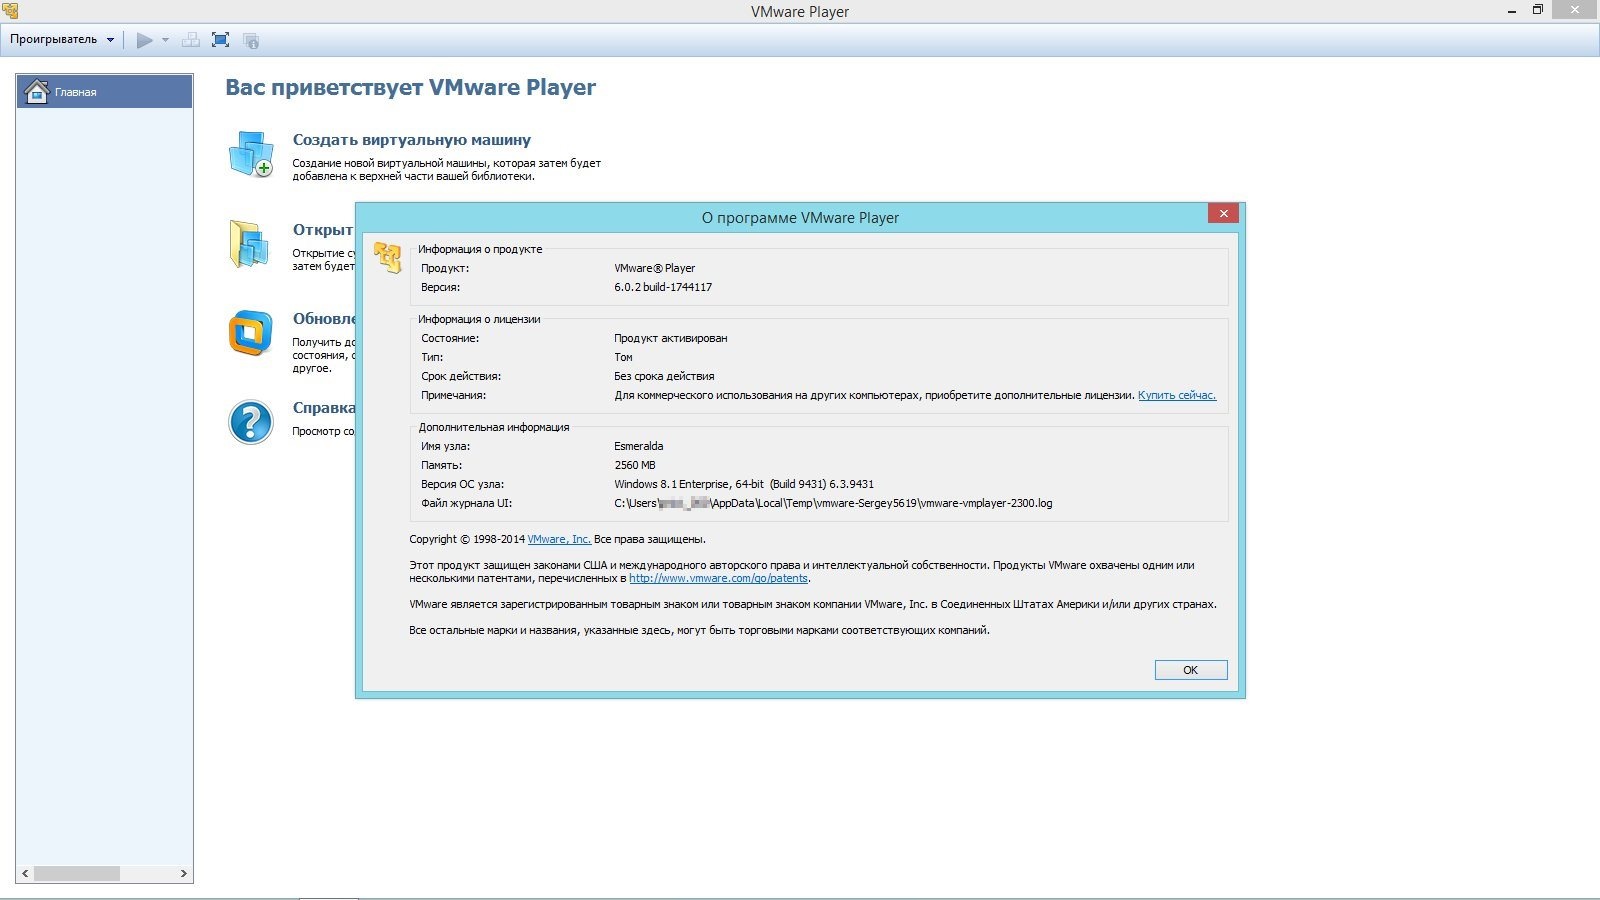Open the Проигрыватель dropdown menu
The image size is (1600, 900).
(x=61, y=40)
